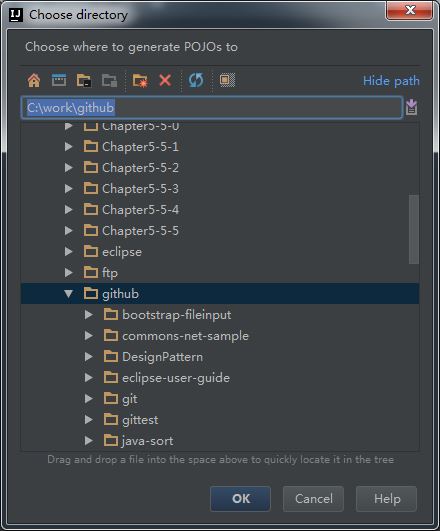Screen dimensions: 440x531
Task: Expand the DesignPattern folder arrow
Action: 89,357
